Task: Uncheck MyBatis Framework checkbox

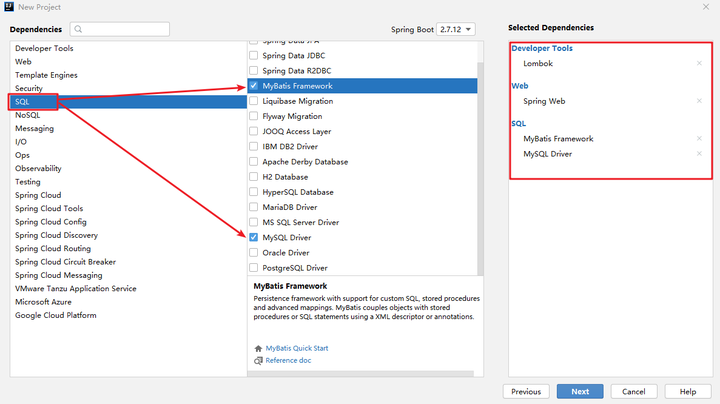Action: pyautogui.click(x=253, y=86)
